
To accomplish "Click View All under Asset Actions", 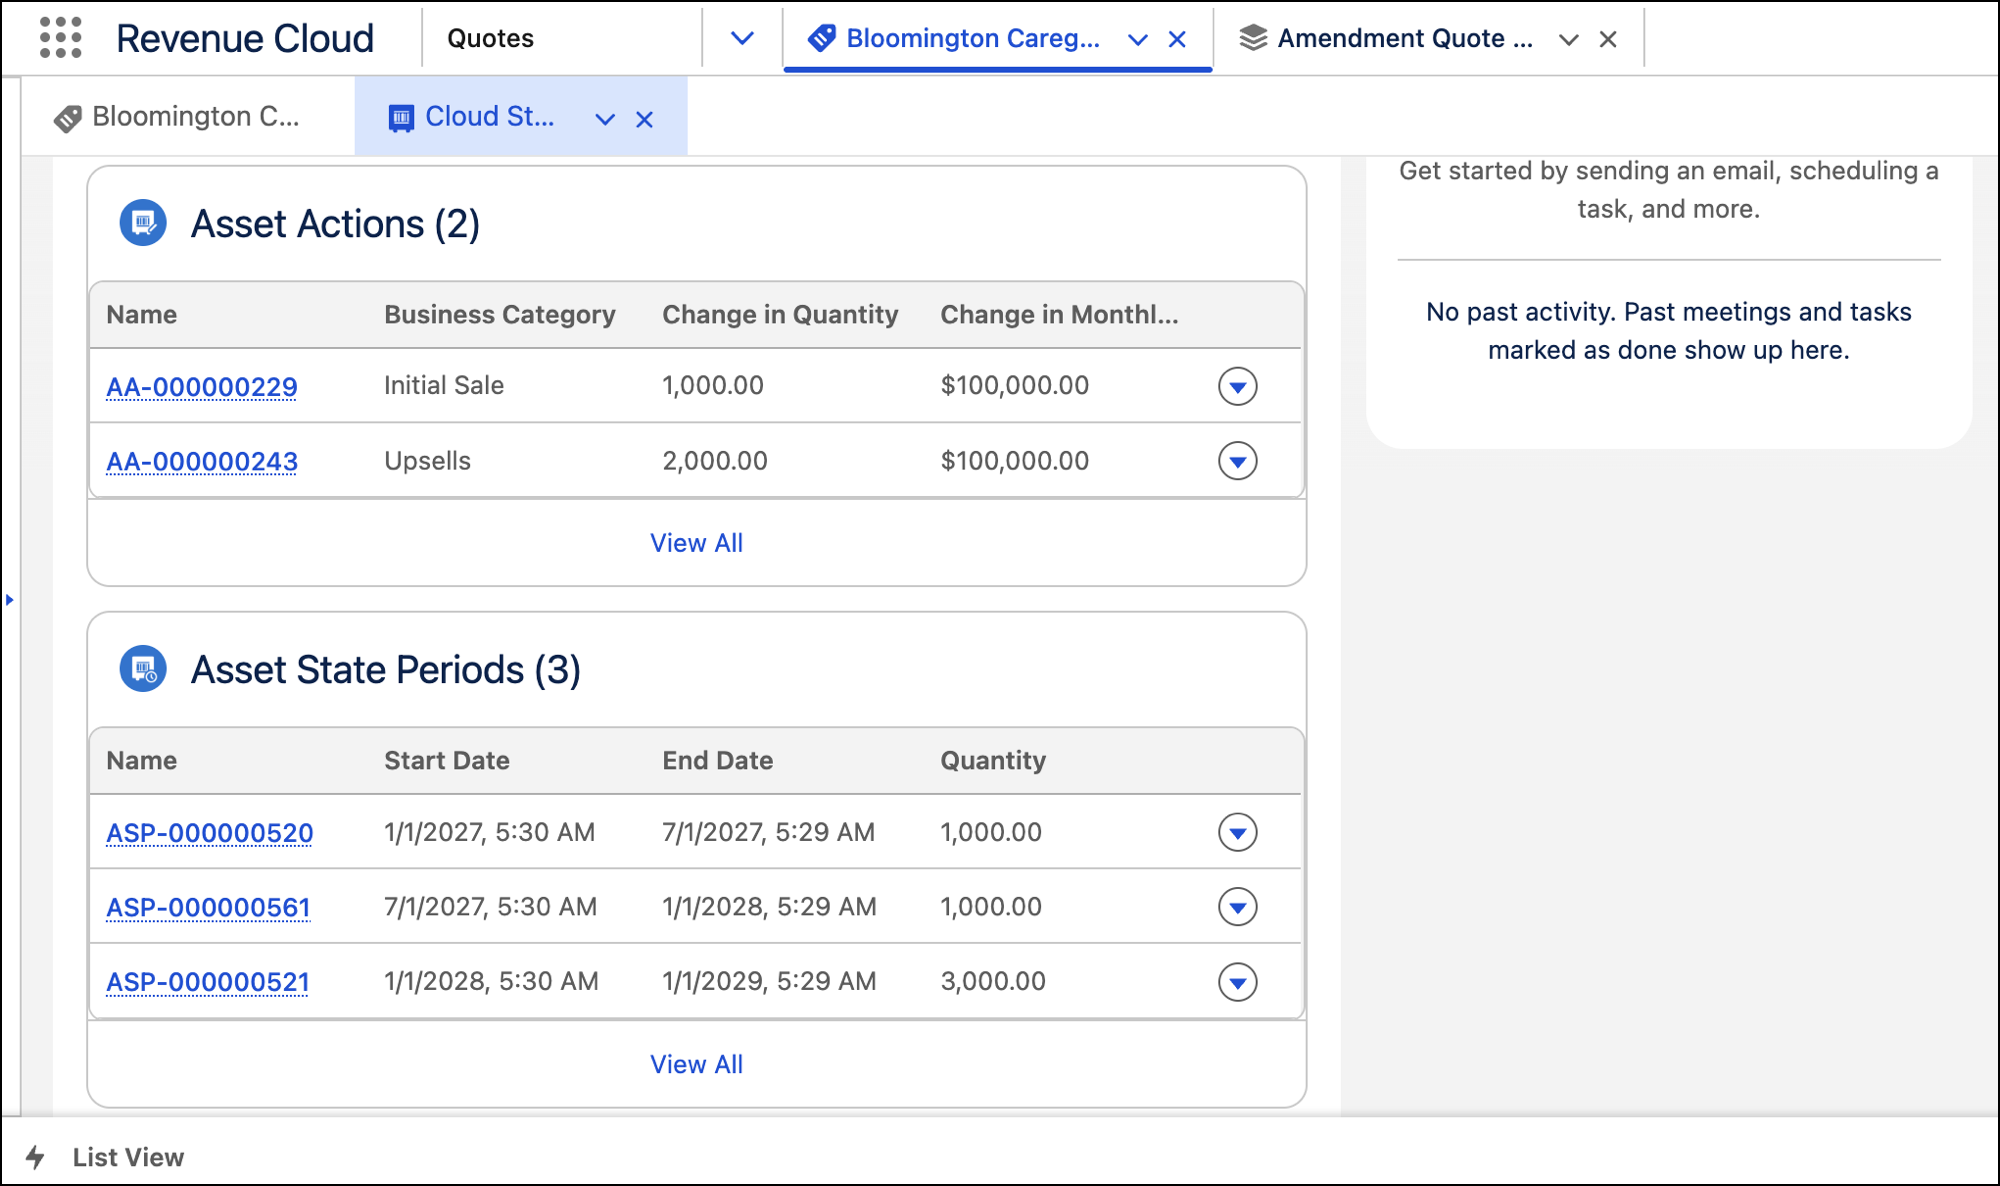I will pyautogui.click(x=696, y=543).
